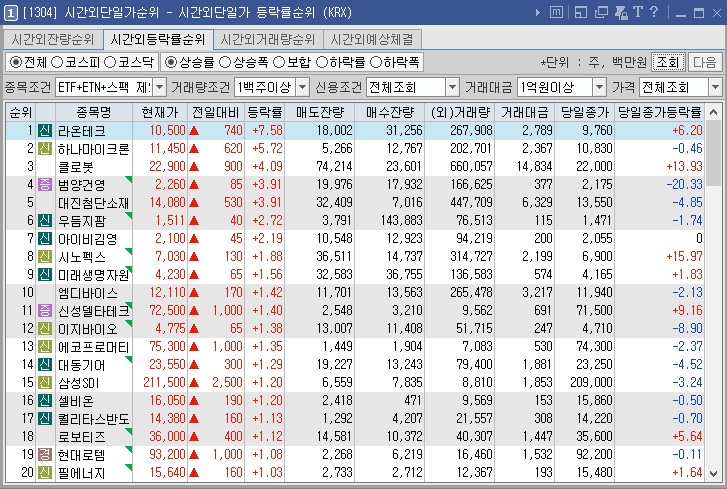727x489 pixels.
Task: Open the 가격 dropdown (전체조회)
Action: coord(715,87)
